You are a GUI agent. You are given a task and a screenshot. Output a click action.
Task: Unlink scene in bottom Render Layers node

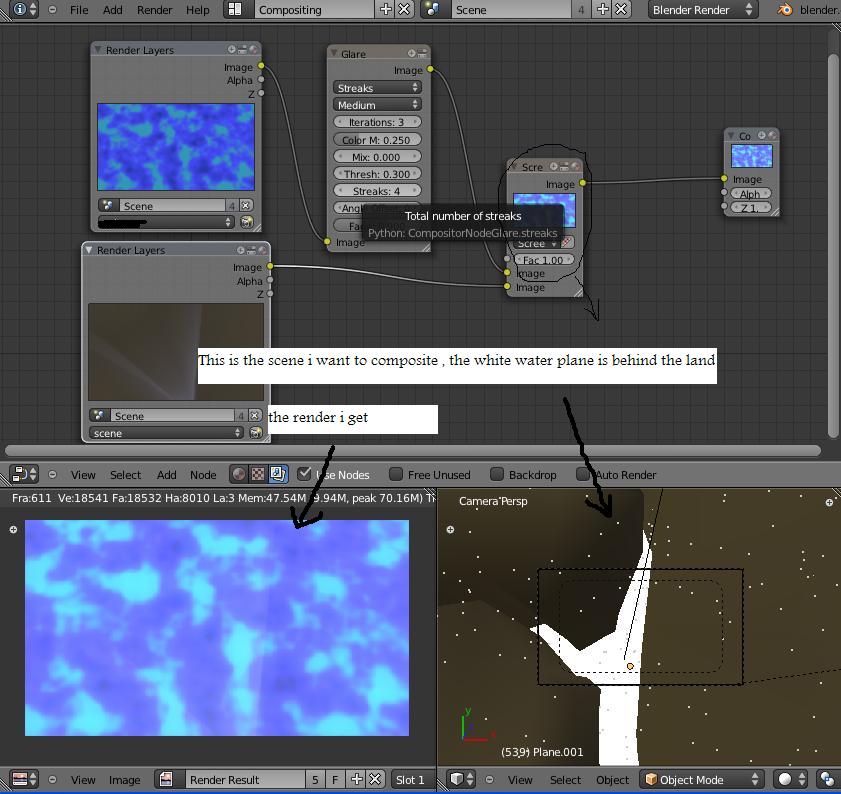click(x=255, y=415)
